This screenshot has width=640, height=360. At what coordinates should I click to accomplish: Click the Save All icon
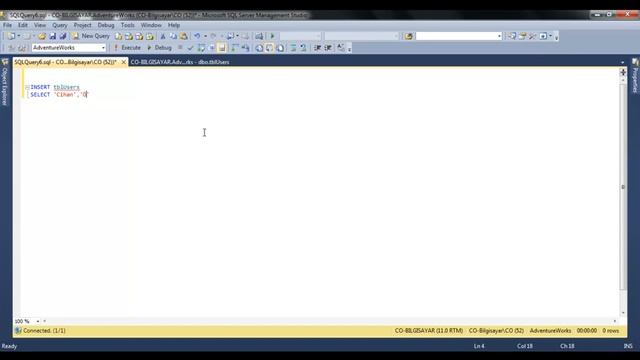63,36
